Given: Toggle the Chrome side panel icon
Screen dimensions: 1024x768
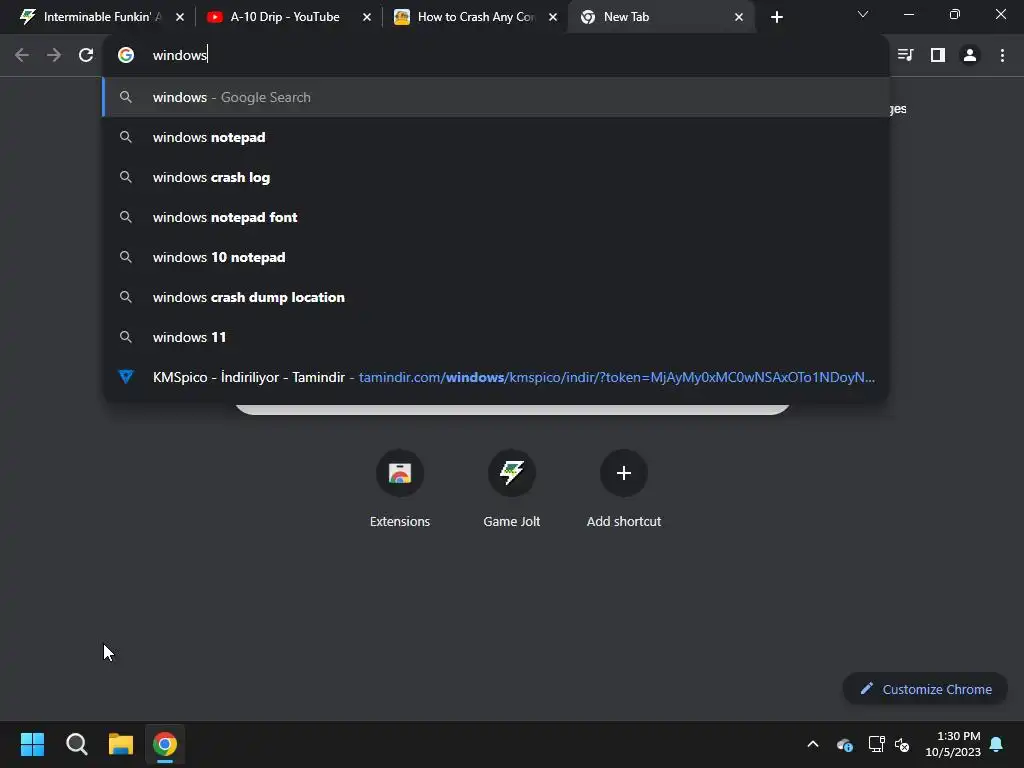Looking at the screenshot, I should [x=938, y=55].
